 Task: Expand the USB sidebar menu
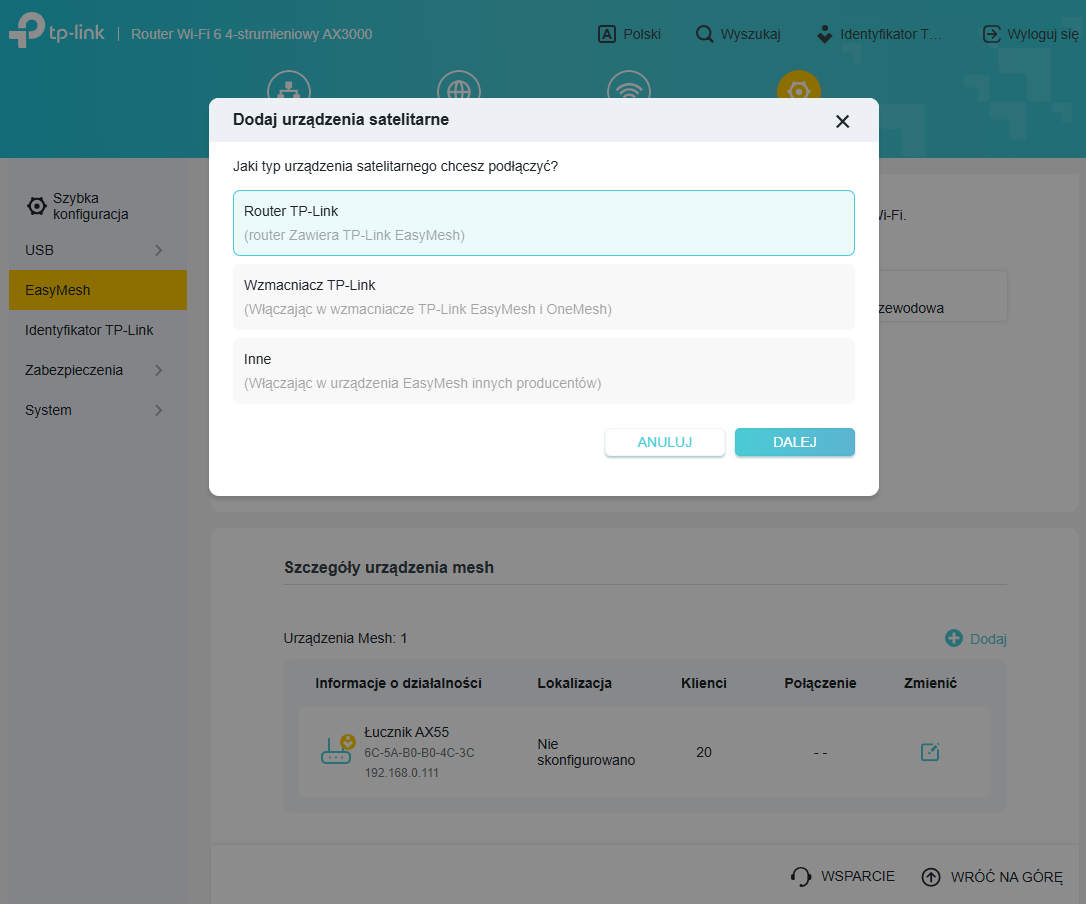click(98, 250)
